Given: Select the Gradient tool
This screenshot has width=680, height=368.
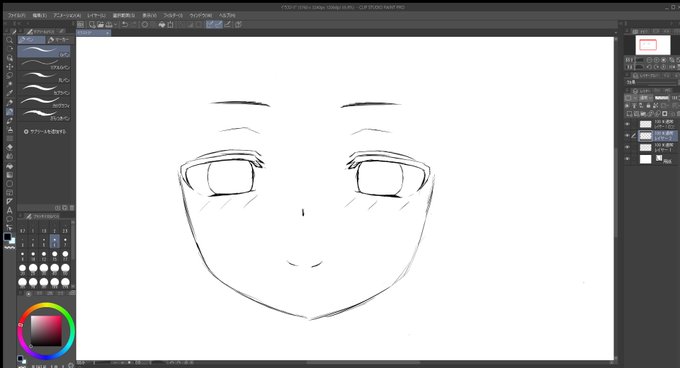Looking at the screenshot, I should [x=10, y=175].
